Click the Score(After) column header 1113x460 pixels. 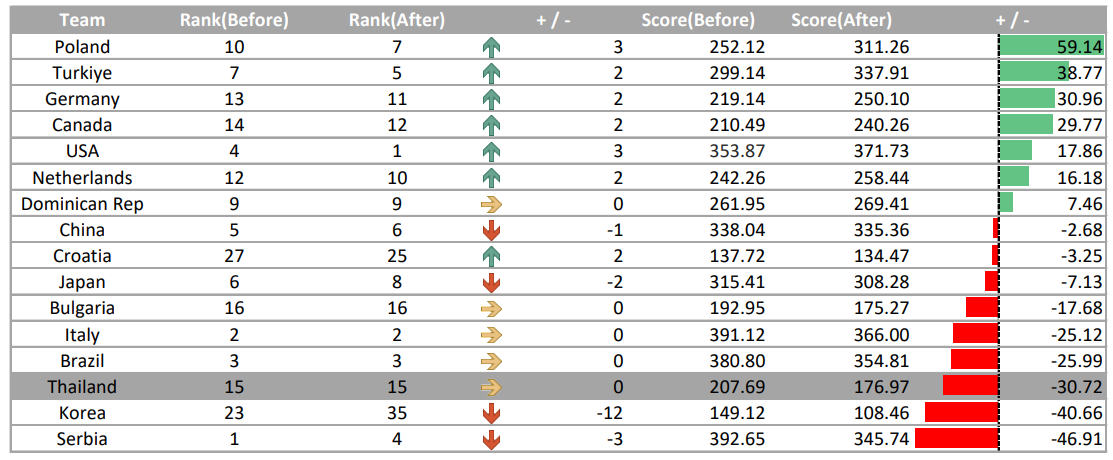(x=841, y=20)
